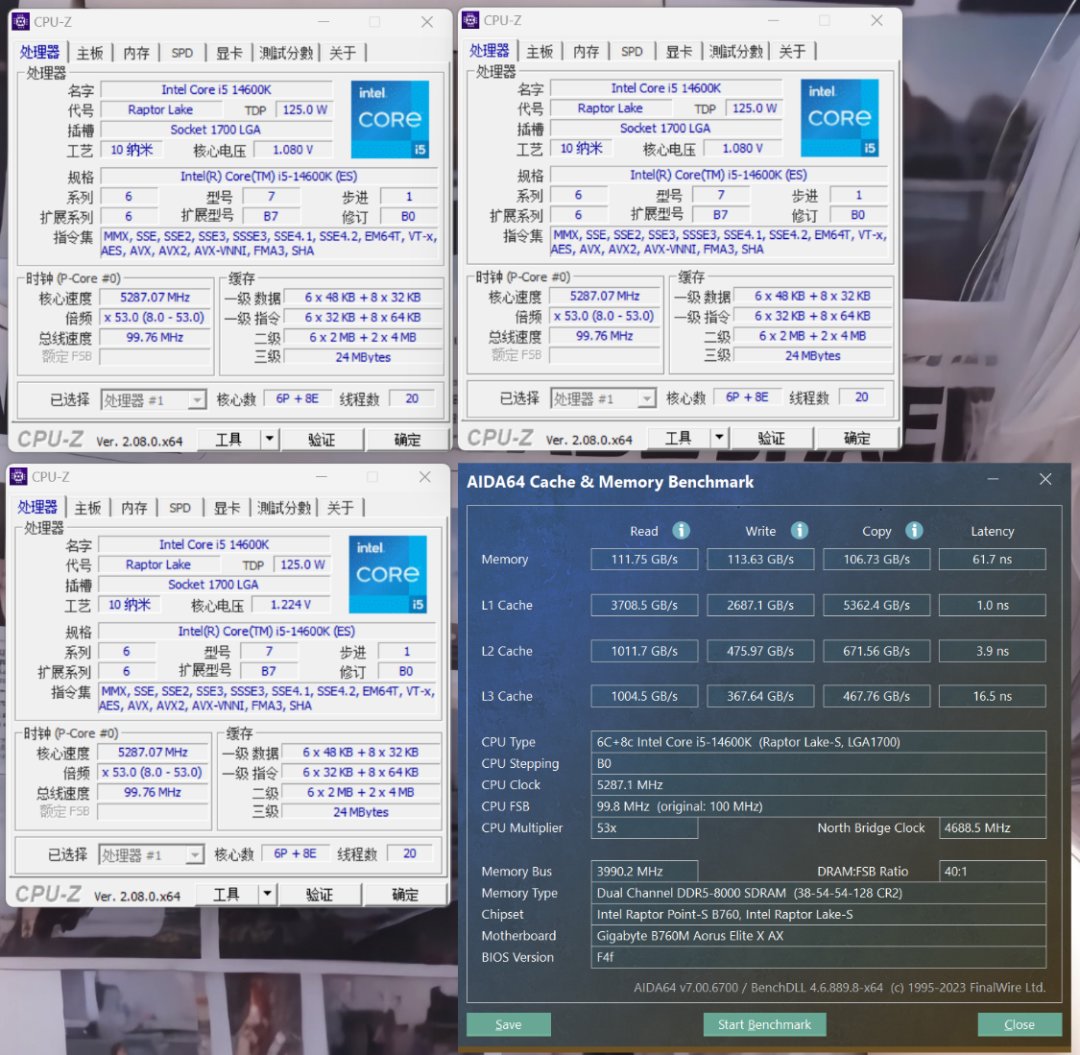
Task: Click the 总线速度 99.76 MHz value in the bottom-left CPU-Z window
Action: click(x=153, y=793)
